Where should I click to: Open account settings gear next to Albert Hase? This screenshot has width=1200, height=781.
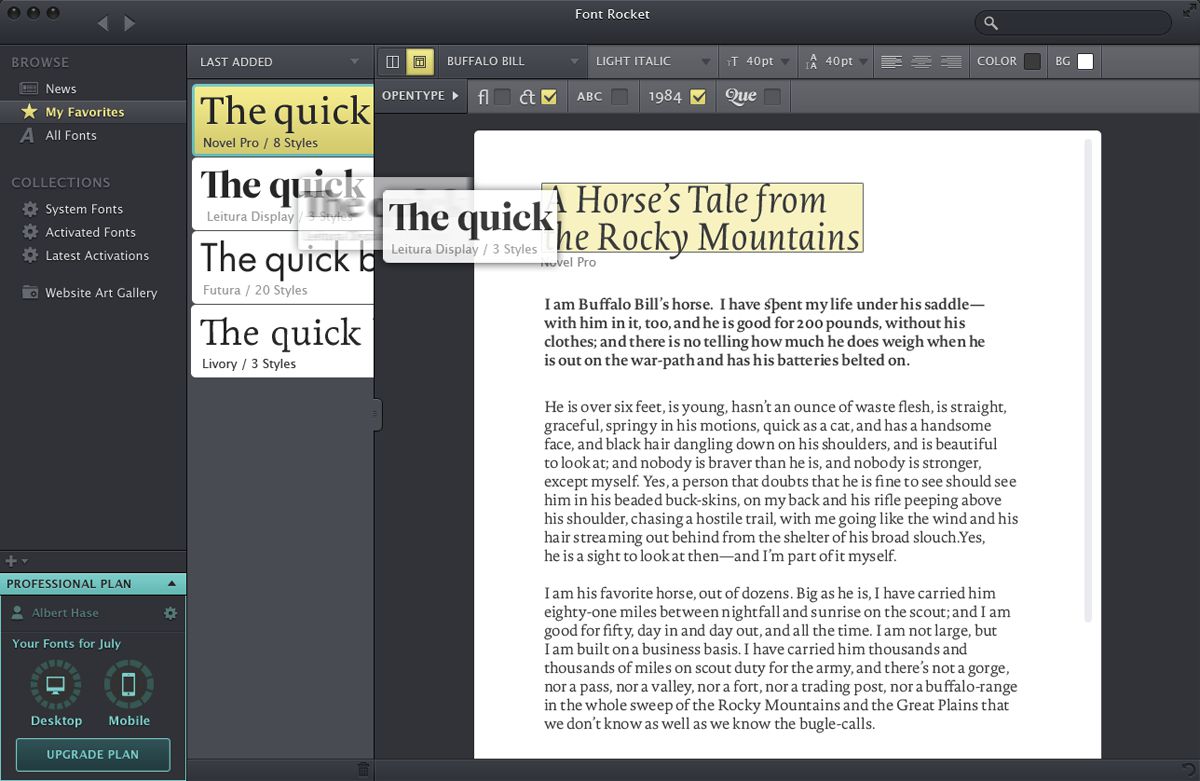170,613
